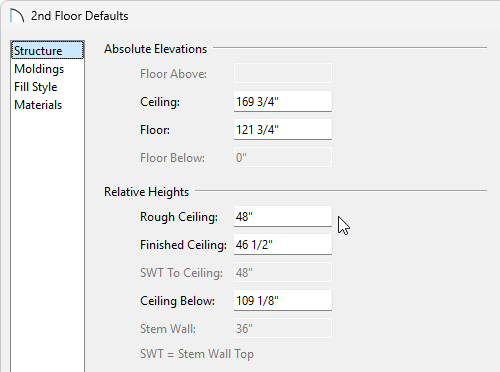500x372 pixels.
Task: Click the disabled Stem Wall field showing 36"
Action: (283, 329)
